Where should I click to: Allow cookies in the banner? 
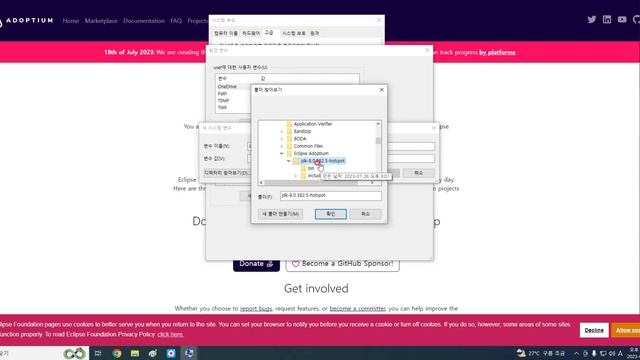(x=626, y=330)
